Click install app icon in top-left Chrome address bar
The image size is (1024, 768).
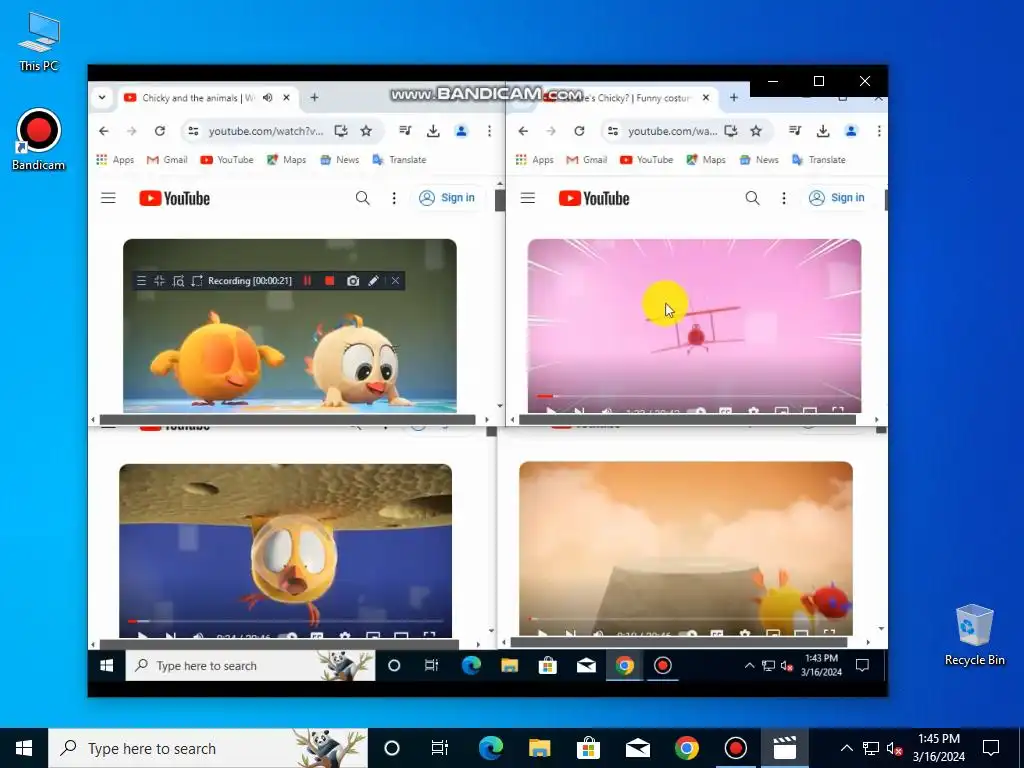tap(341, 131)
